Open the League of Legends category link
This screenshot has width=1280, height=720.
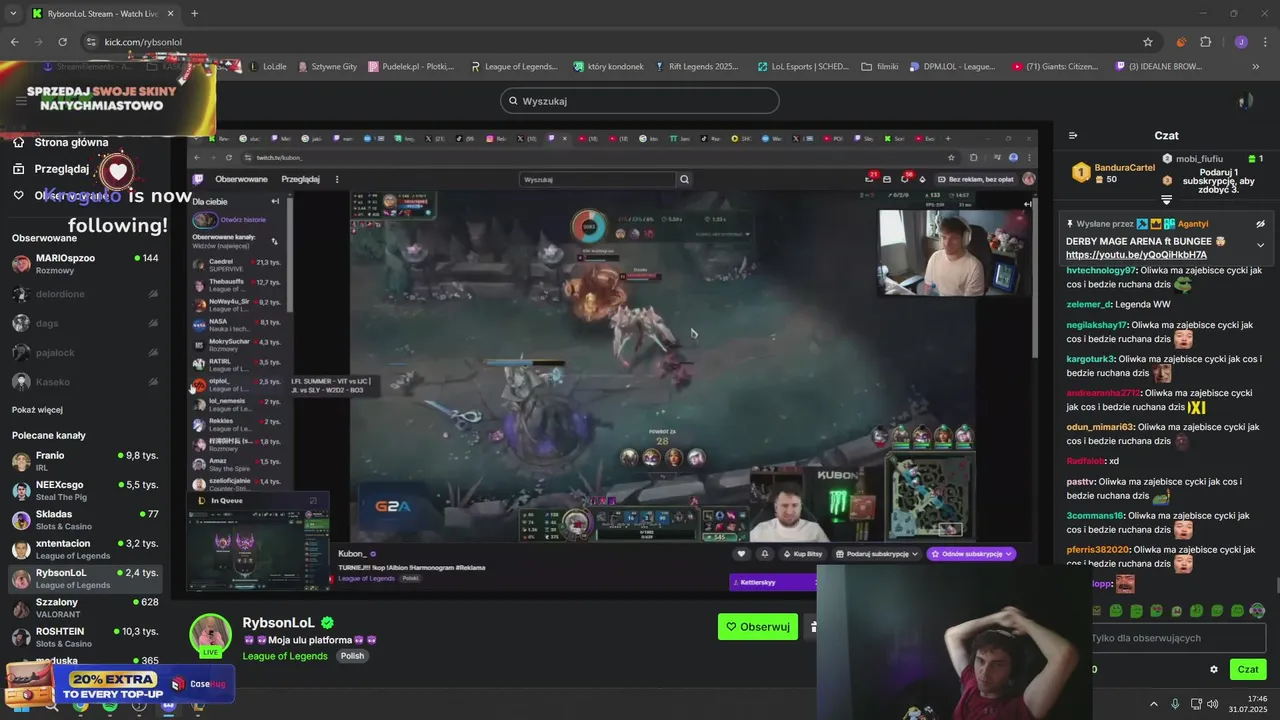(x=285, y=656)
